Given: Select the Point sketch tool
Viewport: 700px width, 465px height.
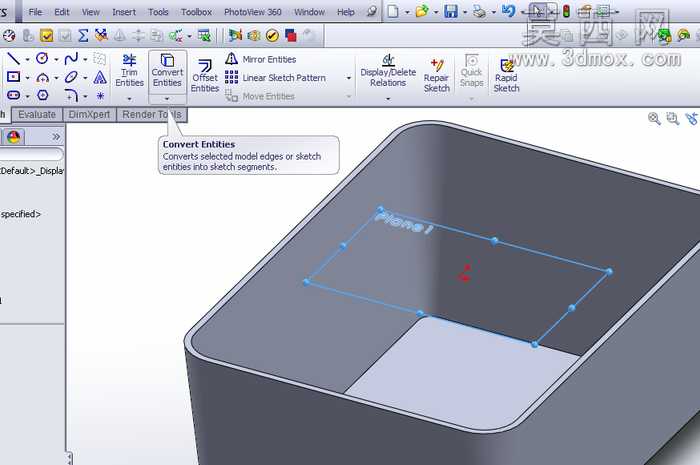Looking at the screenshot, I should tap(100, 95).
